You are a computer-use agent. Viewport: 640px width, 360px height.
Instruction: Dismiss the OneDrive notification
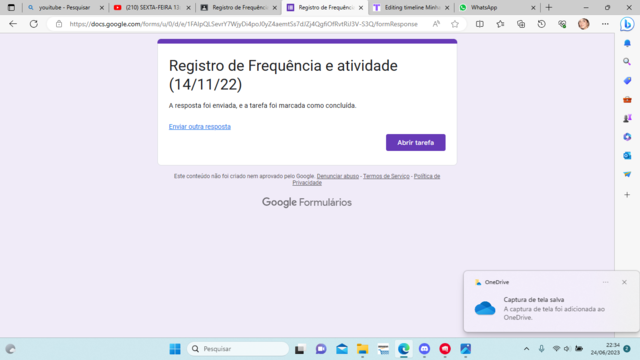coord(624,282)
